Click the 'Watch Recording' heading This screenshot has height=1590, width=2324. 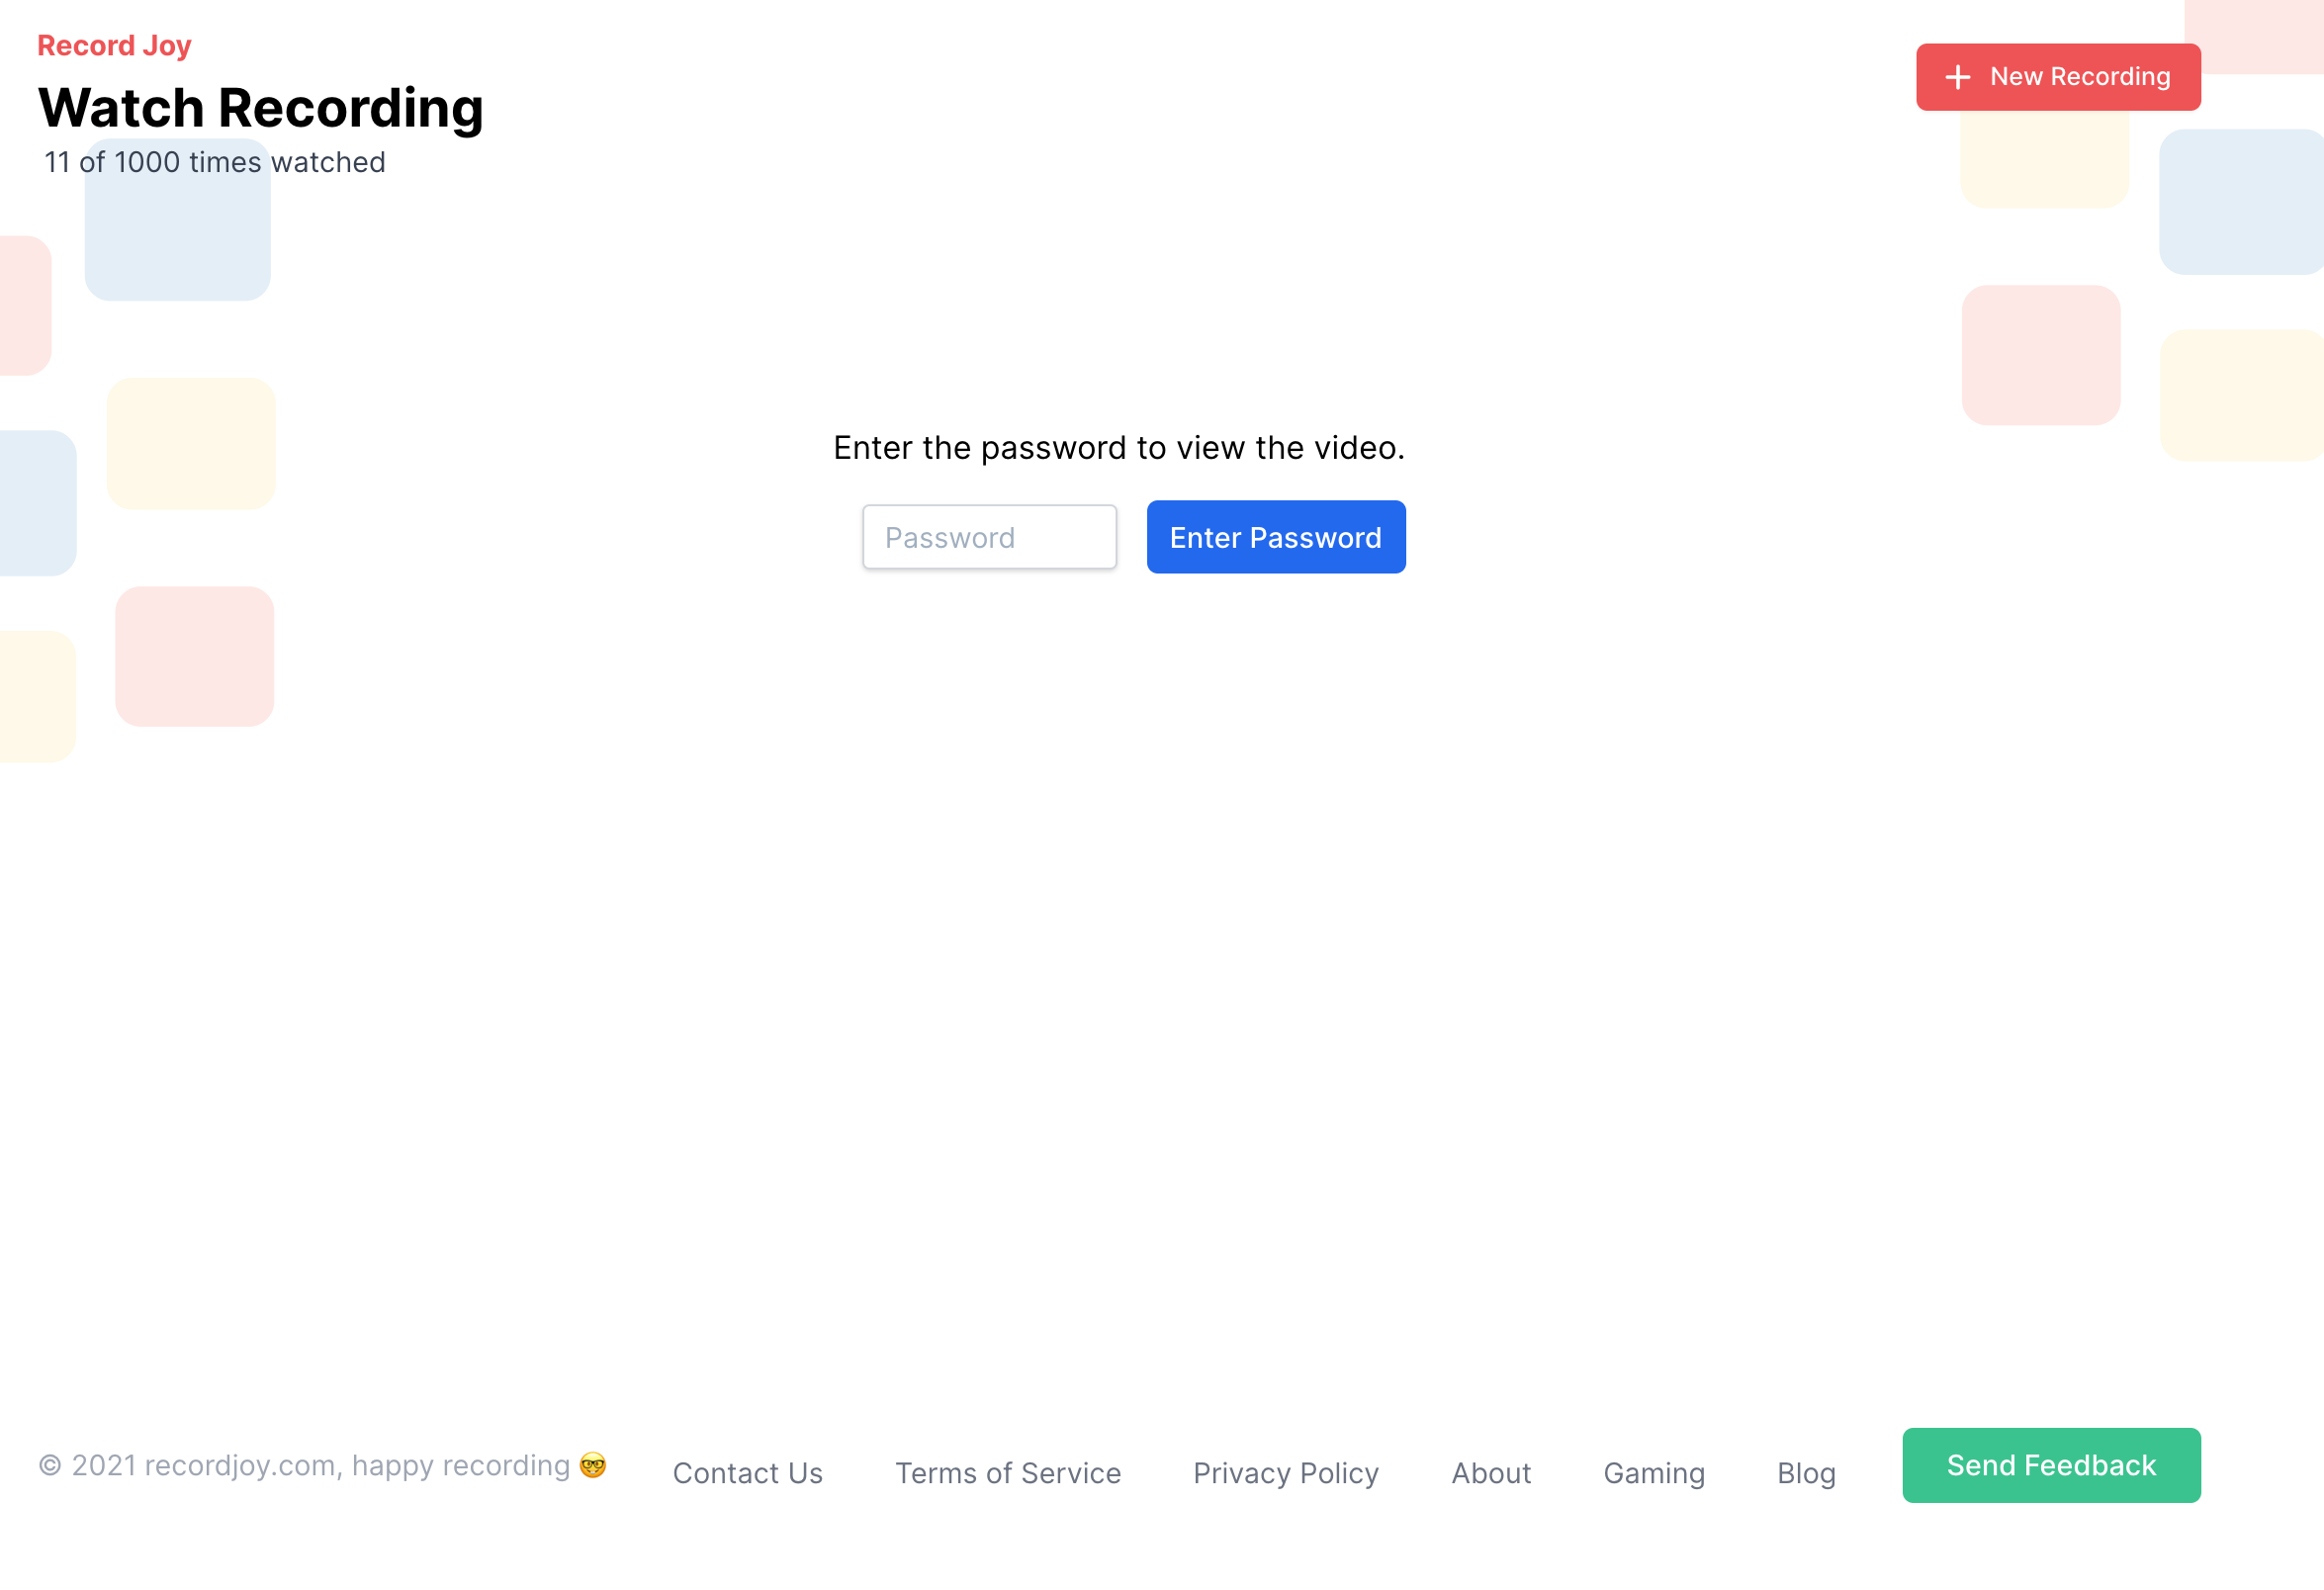point(261,108)
